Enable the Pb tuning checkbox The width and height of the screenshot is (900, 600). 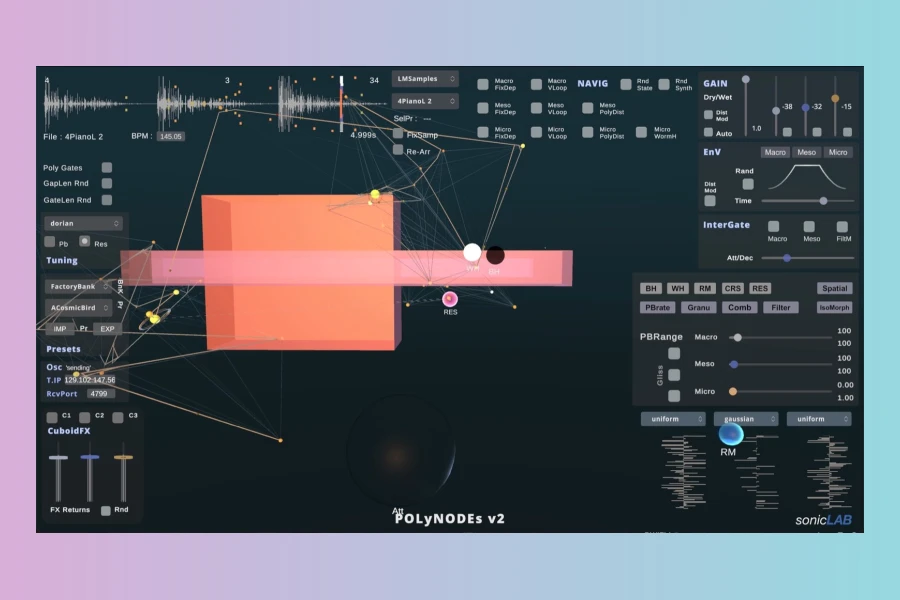[x=50, y=242]
